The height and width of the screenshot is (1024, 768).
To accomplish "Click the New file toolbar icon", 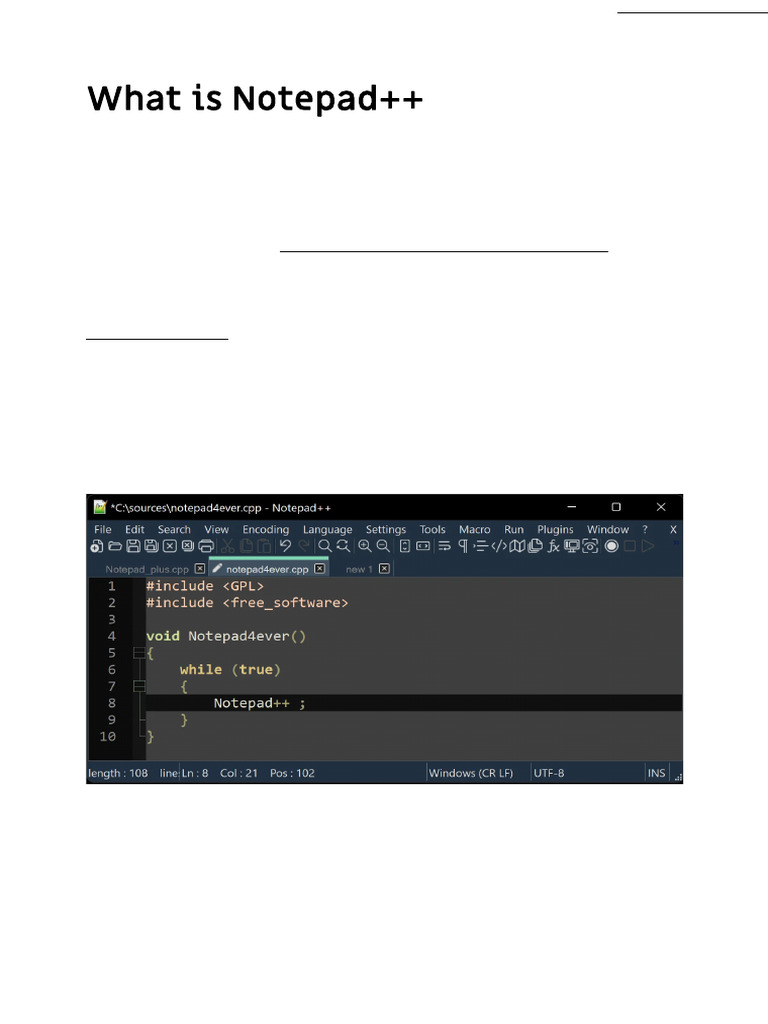I will tap(97, 546).
